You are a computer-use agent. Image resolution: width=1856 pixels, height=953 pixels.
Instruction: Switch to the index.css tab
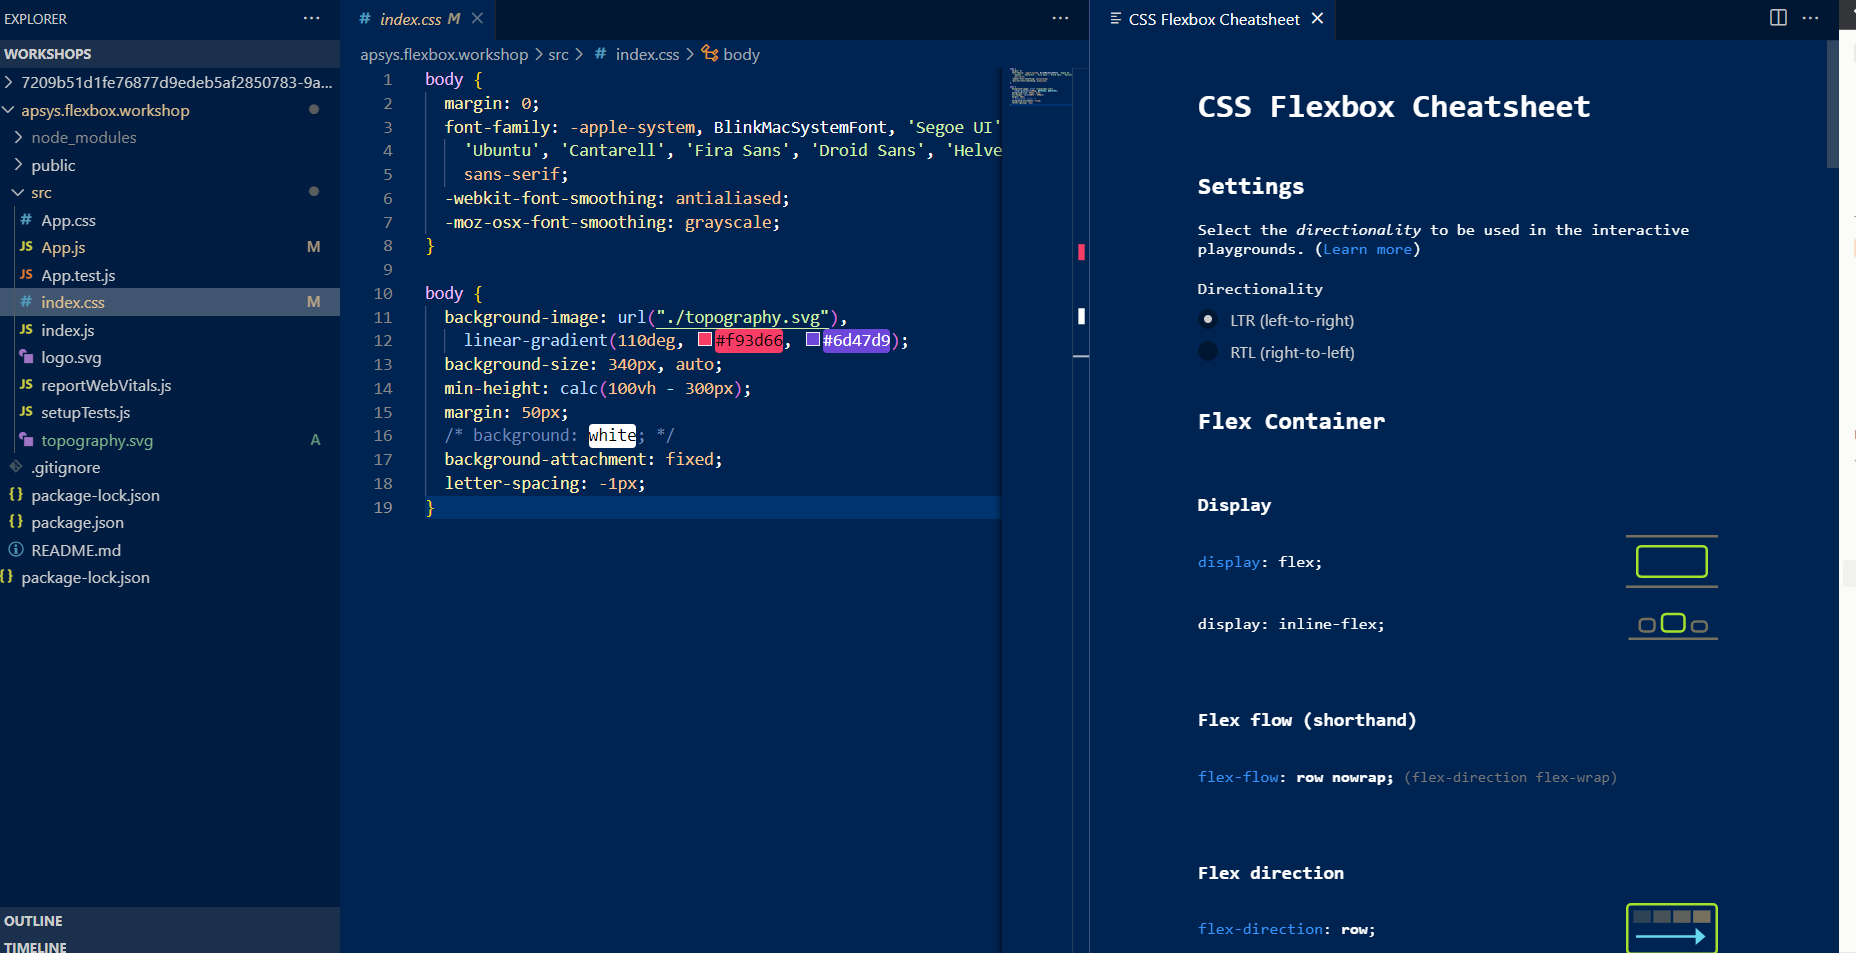point(410,19)
